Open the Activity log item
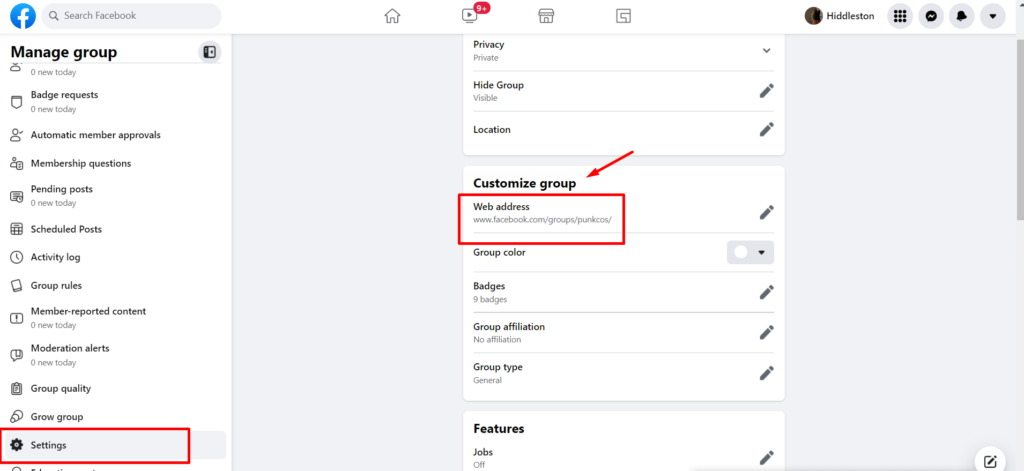Viewport: 1024px width, 471px height. coord(114,257)
